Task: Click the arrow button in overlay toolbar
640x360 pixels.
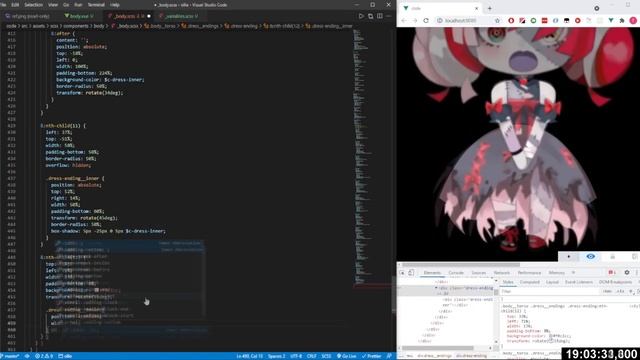Action: click(569, 256)
